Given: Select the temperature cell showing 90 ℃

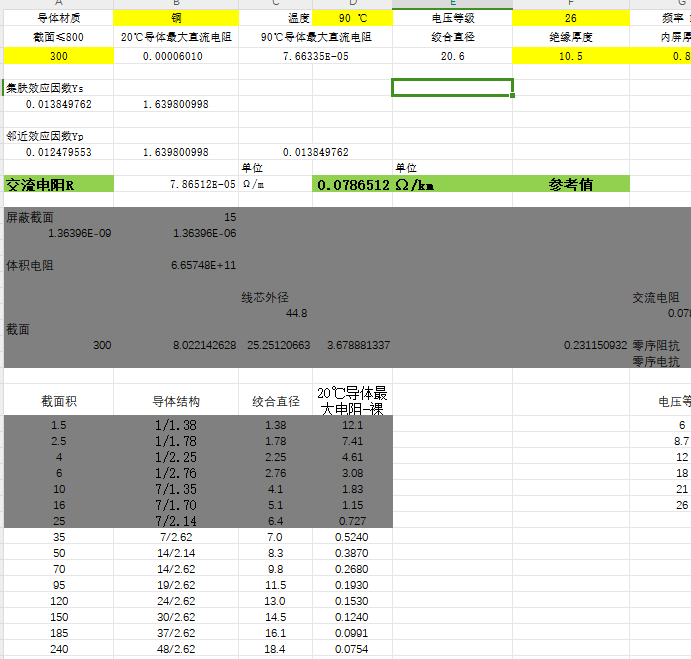Looking at the screenshot, I should [352, 18].
